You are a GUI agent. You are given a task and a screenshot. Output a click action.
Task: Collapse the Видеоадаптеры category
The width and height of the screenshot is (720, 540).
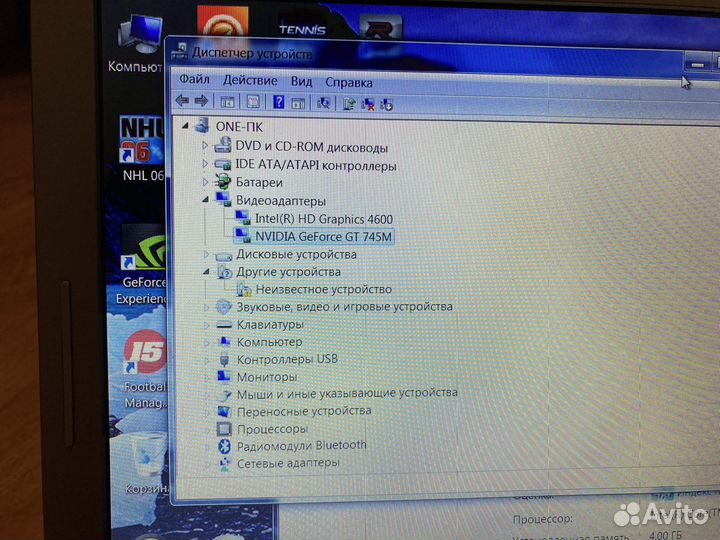pos(205,200)
